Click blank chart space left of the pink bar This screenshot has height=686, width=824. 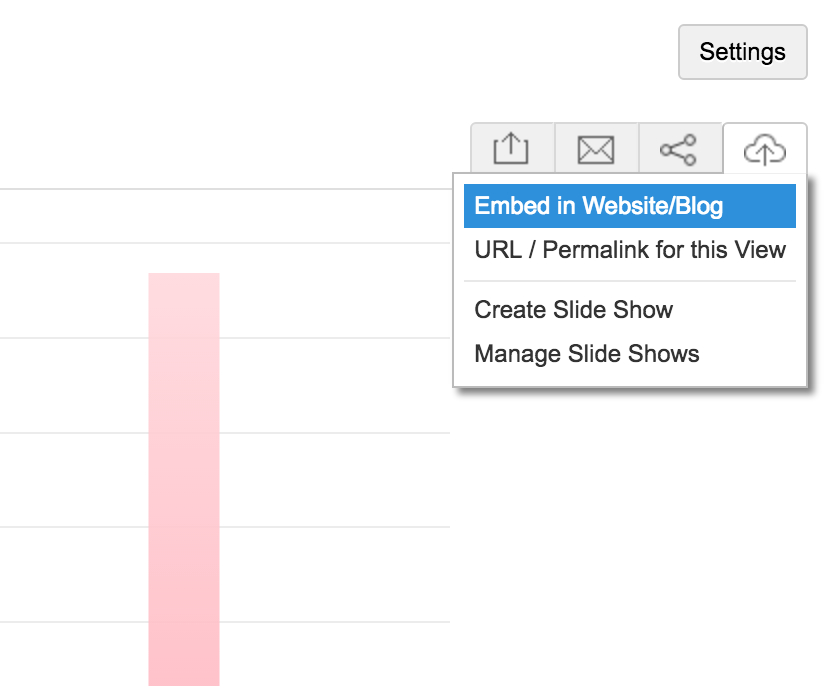tap(70, 480)
